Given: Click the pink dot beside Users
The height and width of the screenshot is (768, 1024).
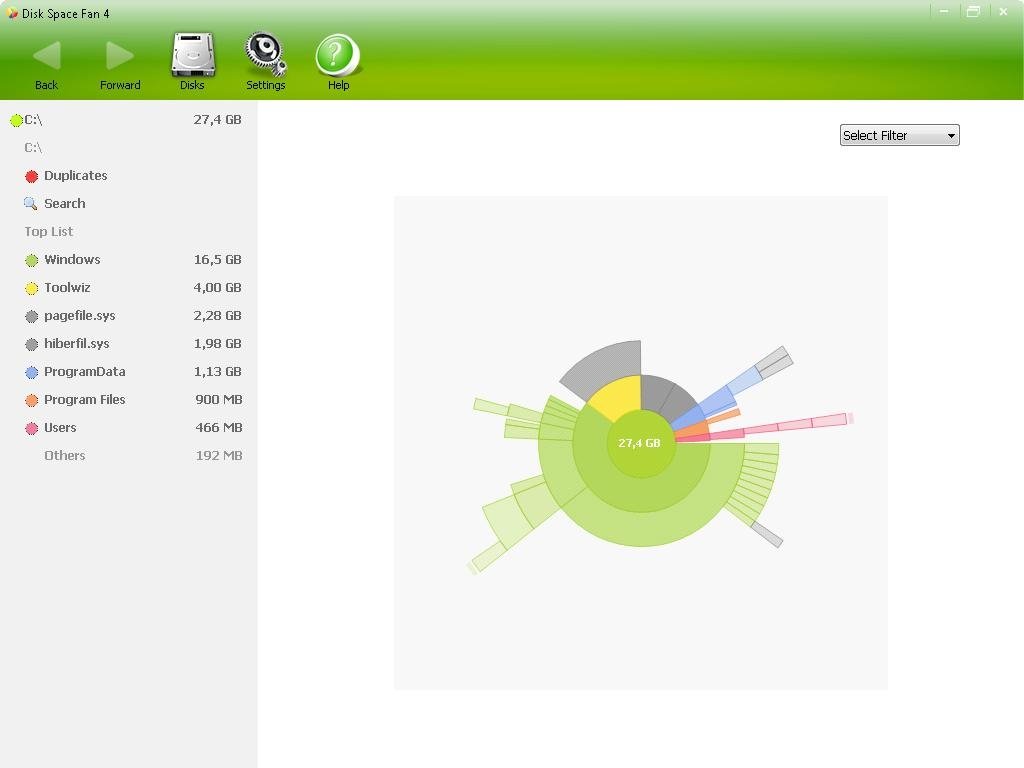Looking at the screenshot, I should tap(31, 428).
